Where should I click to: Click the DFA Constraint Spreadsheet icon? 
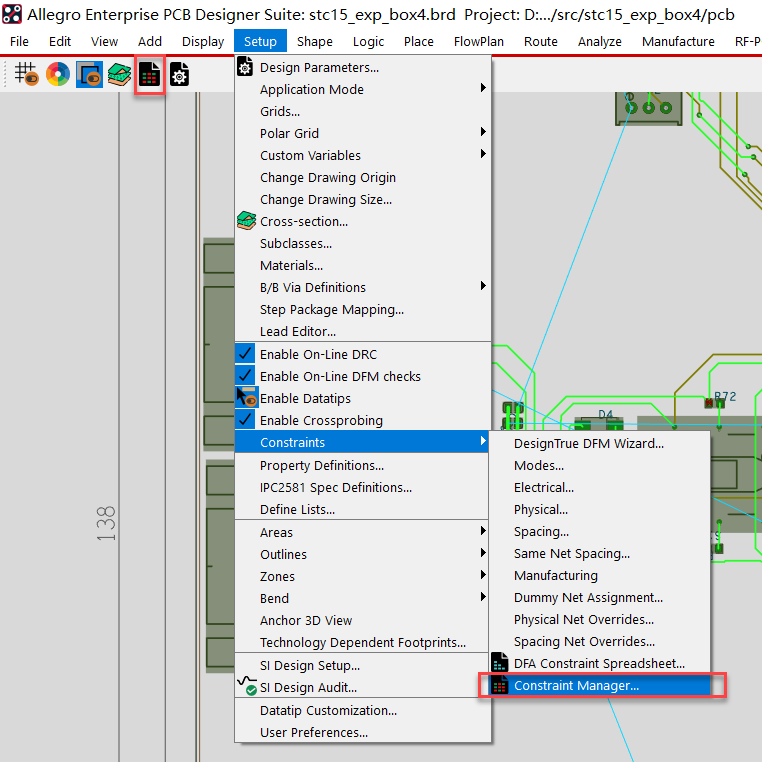pos(500,664)
